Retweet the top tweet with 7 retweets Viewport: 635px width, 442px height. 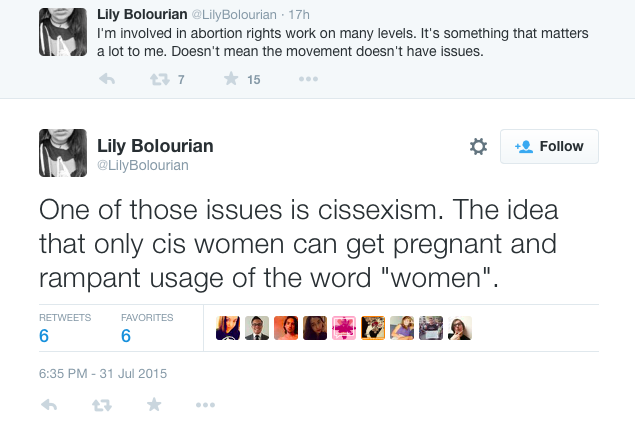(x=160, y=80)
